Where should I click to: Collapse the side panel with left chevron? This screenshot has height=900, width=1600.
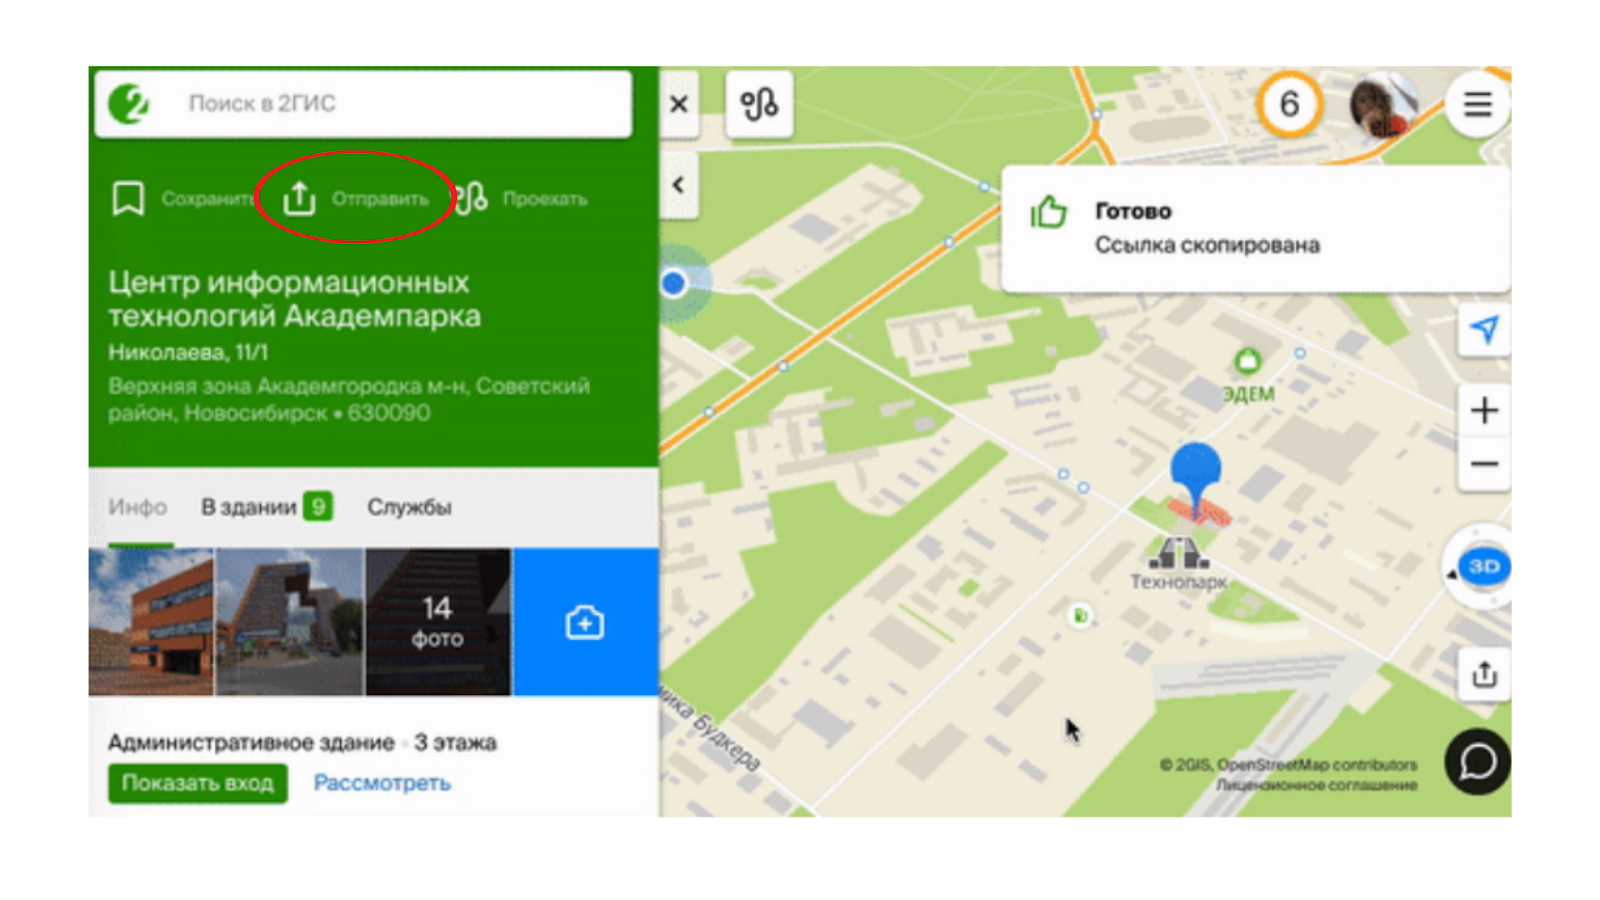point(679,185)
